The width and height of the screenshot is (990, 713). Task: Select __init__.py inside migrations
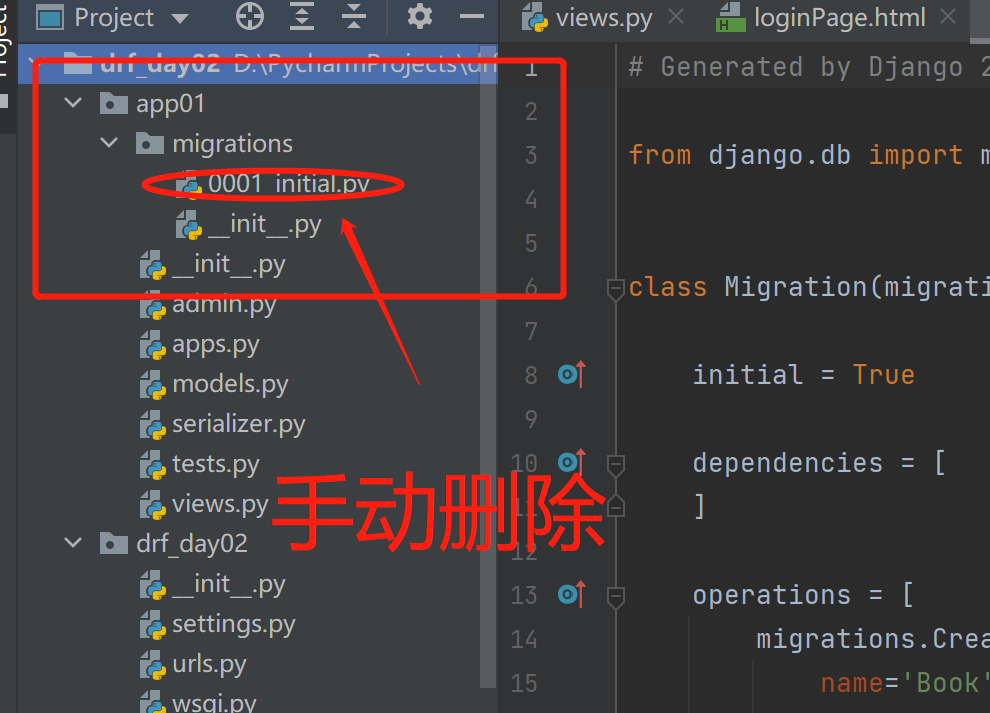[x=249, y=224]
